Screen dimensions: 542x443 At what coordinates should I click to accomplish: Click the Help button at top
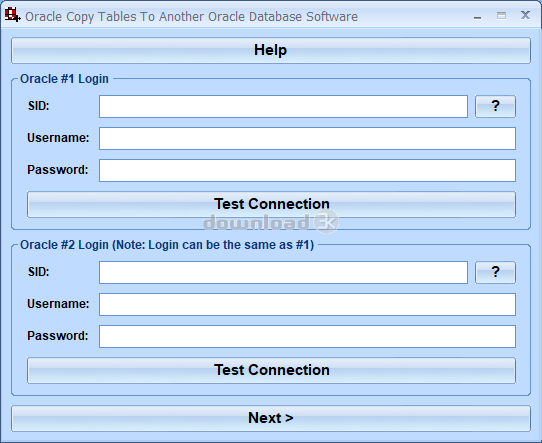point(271,50)
